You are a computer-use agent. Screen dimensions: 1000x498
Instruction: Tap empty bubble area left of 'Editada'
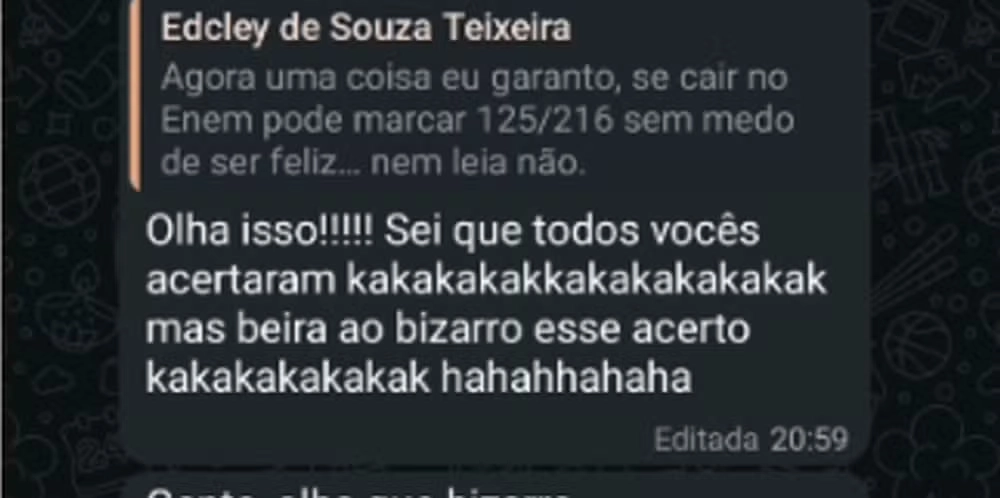click(x=383, y=440)
